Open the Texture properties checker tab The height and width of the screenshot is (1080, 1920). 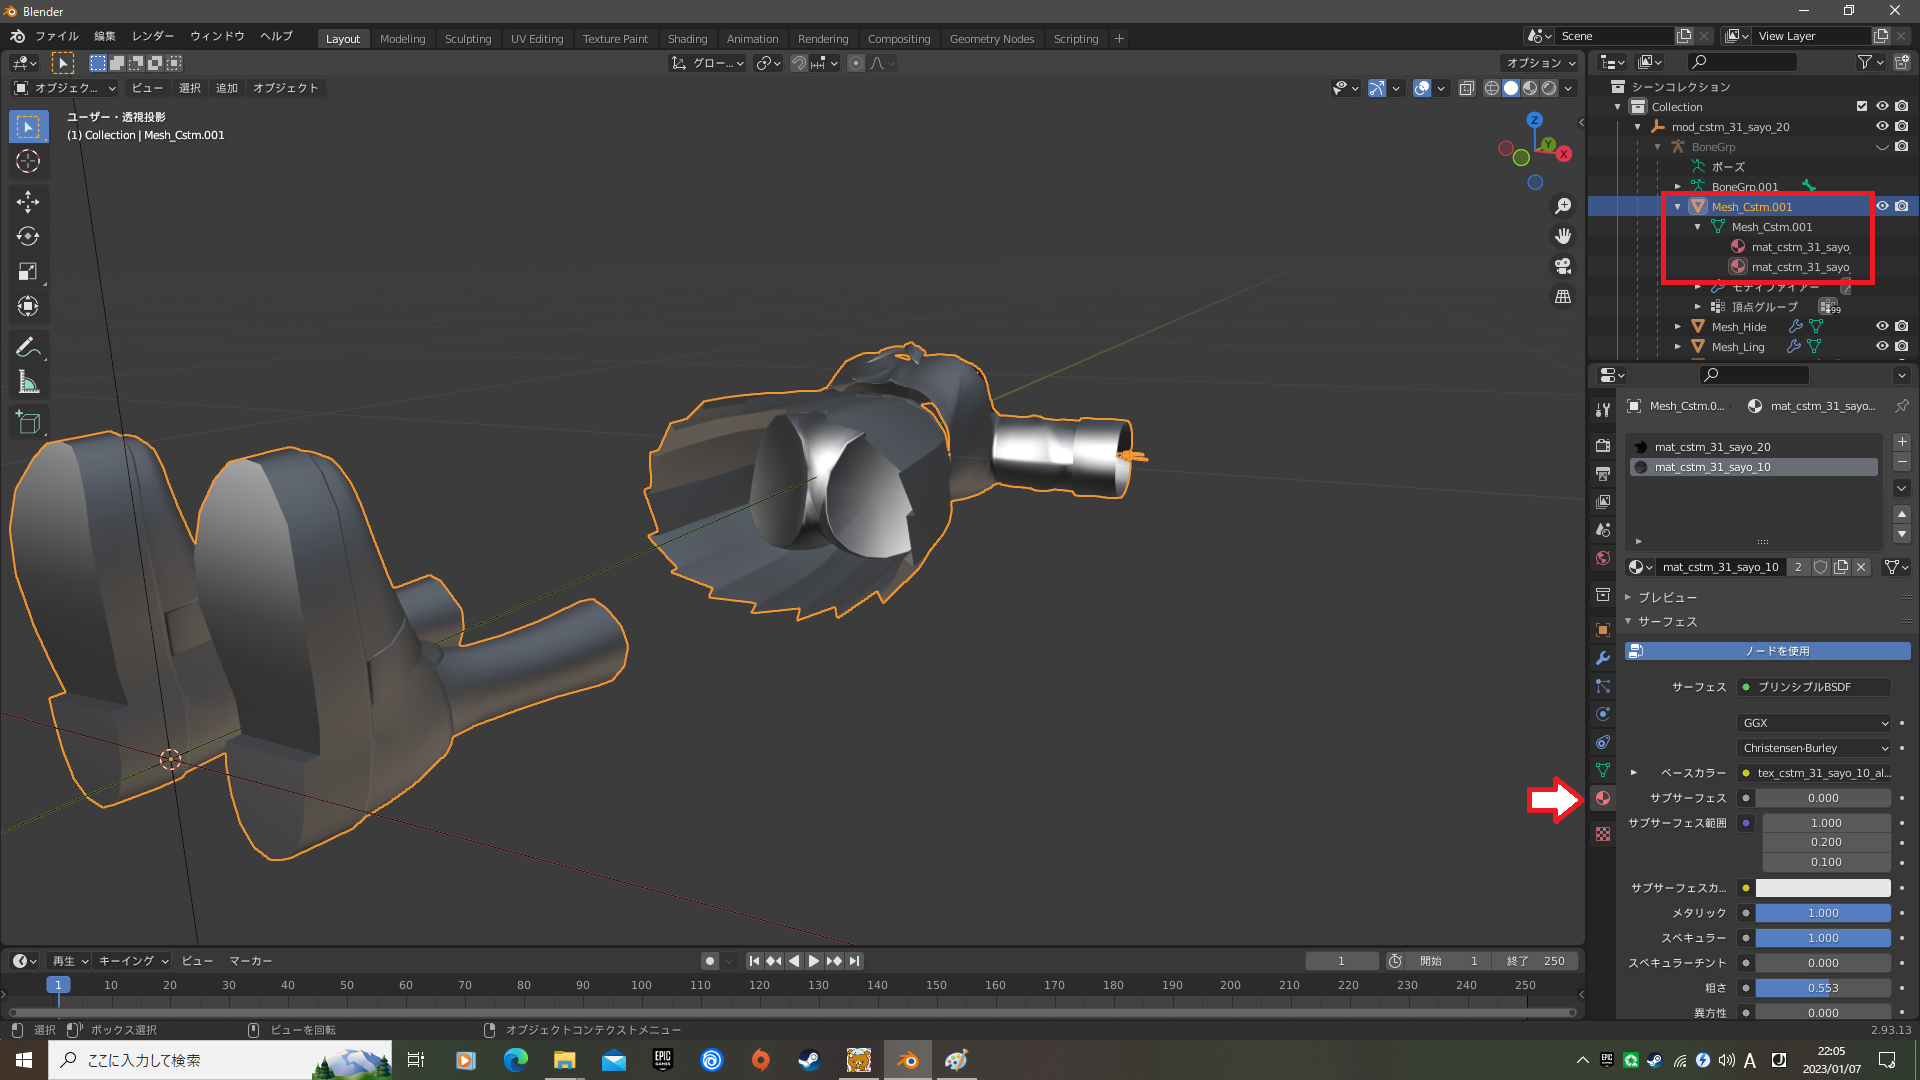pyautogui.click(x=1603, y=834)
